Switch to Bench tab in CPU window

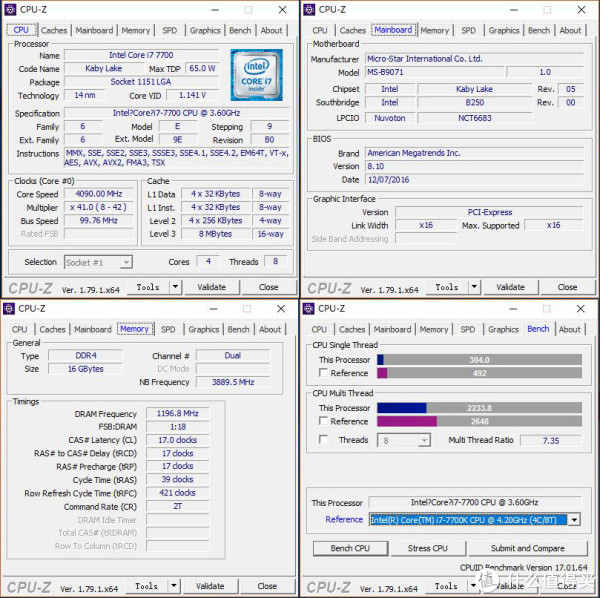coord(240,30)
